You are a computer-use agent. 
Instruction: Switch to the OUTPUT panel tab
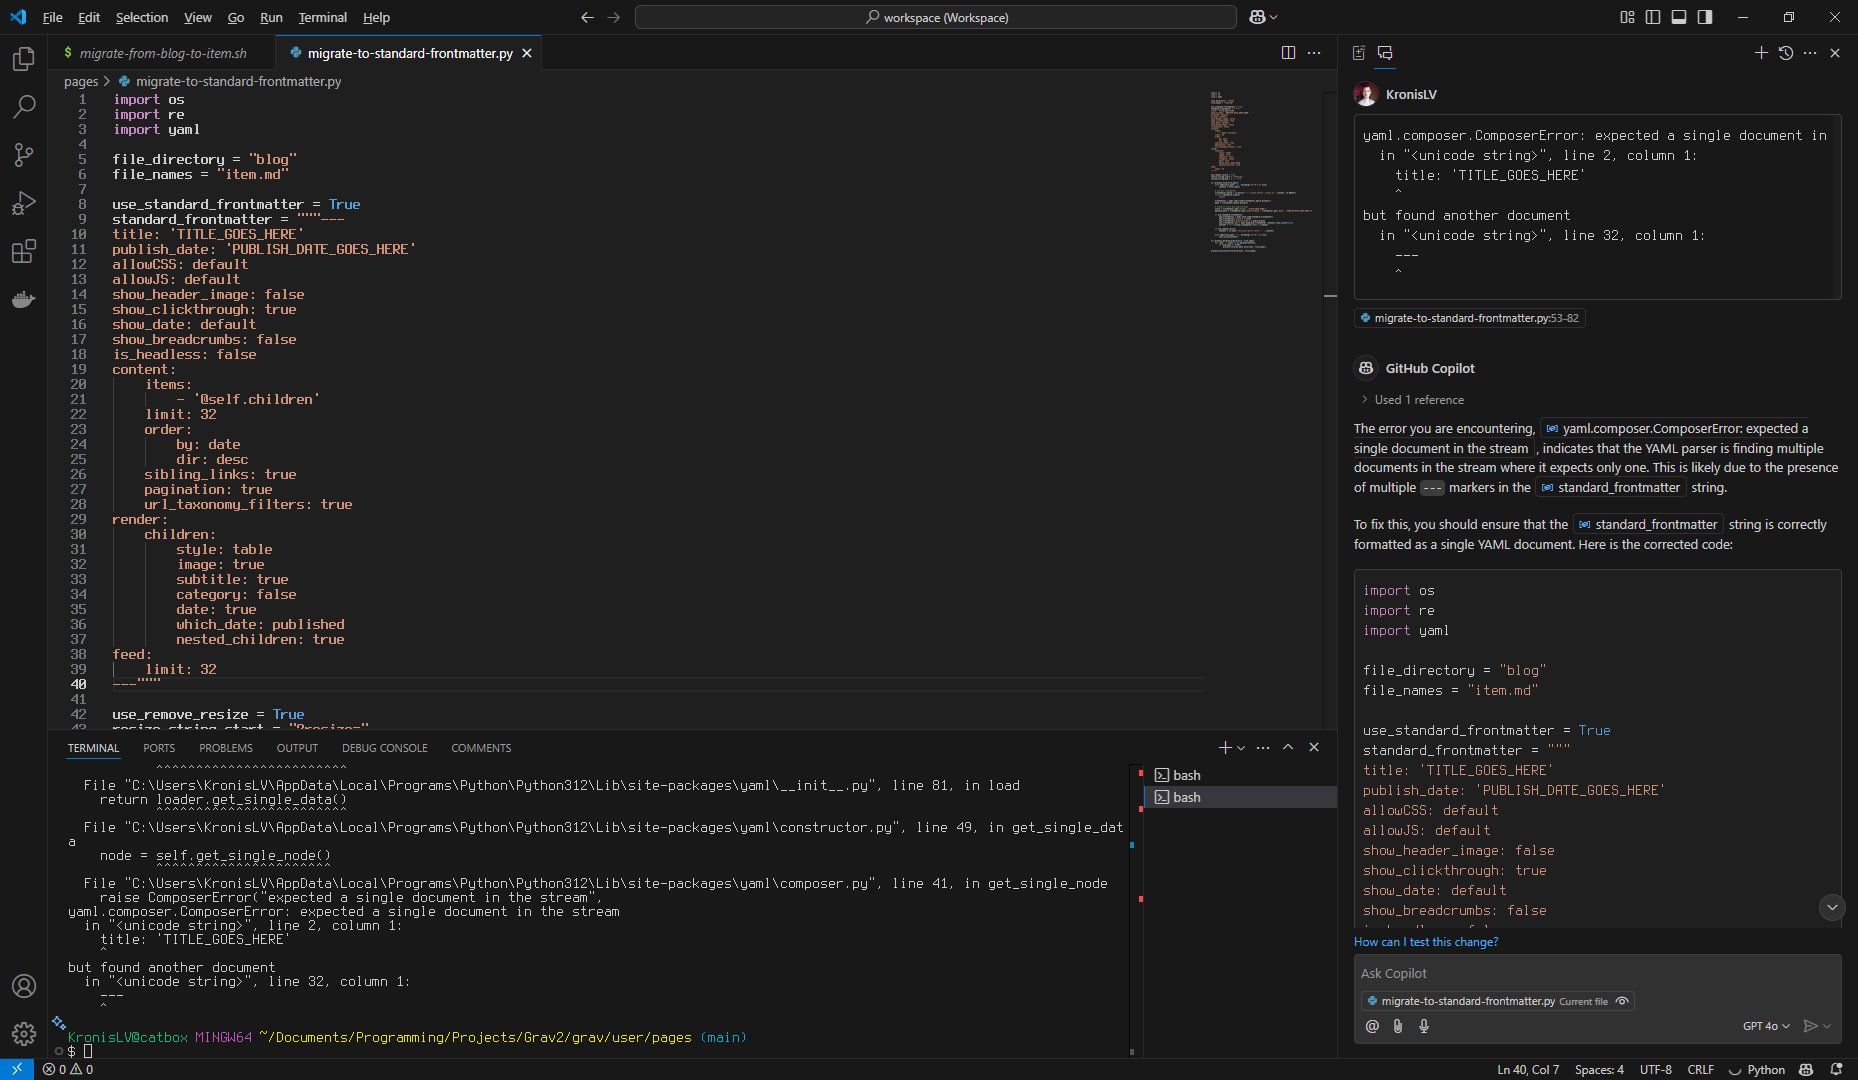[x=297, y=748]
